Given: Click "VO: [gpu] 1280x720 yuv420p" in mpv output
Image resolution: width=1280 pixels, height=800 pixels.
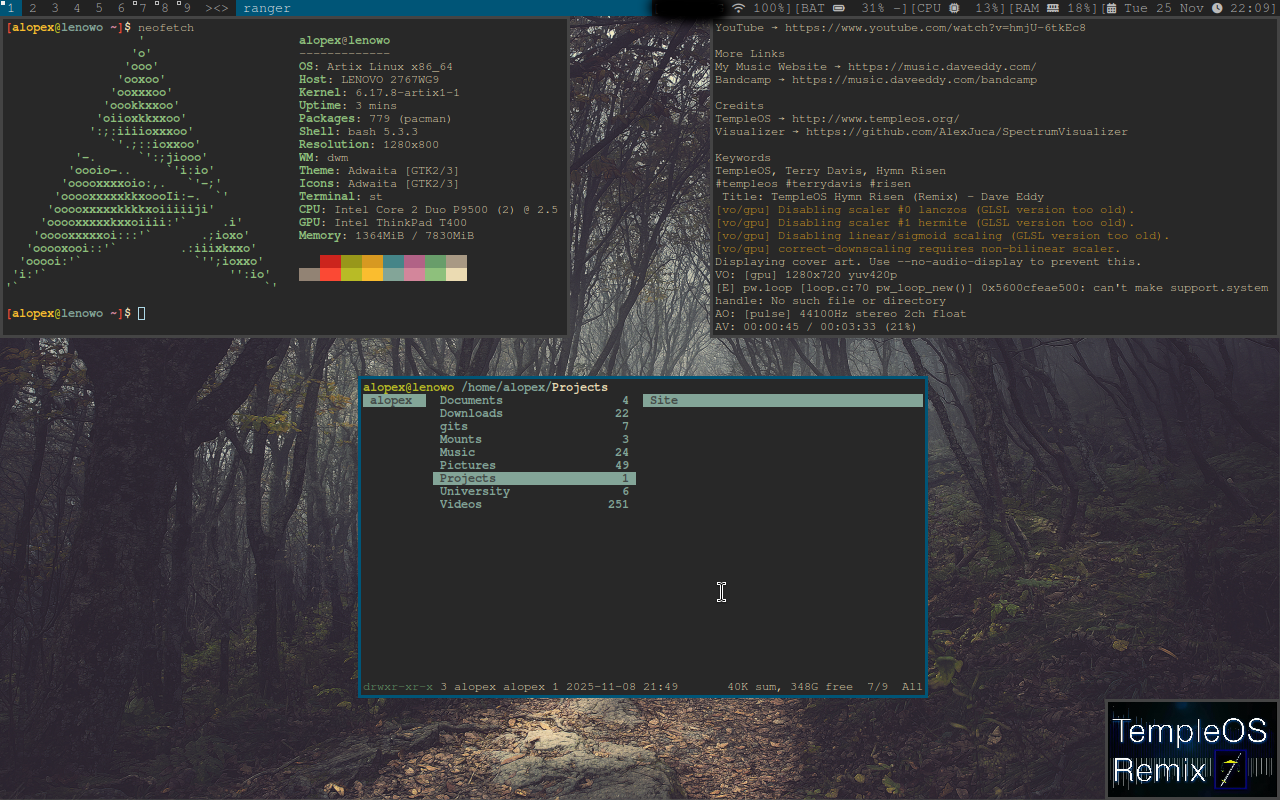Looking at the screenshot, I should tap(806, 275).
